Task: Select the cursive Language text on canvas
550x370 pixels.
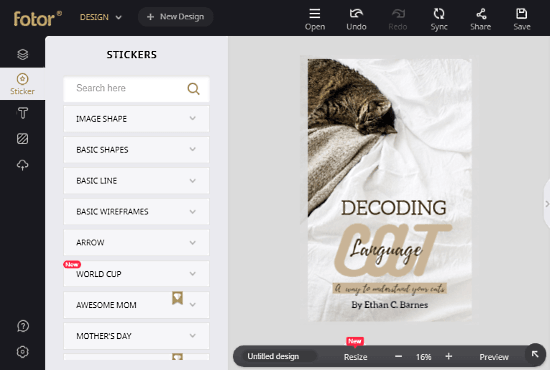Action: click(x=386, y=250)
